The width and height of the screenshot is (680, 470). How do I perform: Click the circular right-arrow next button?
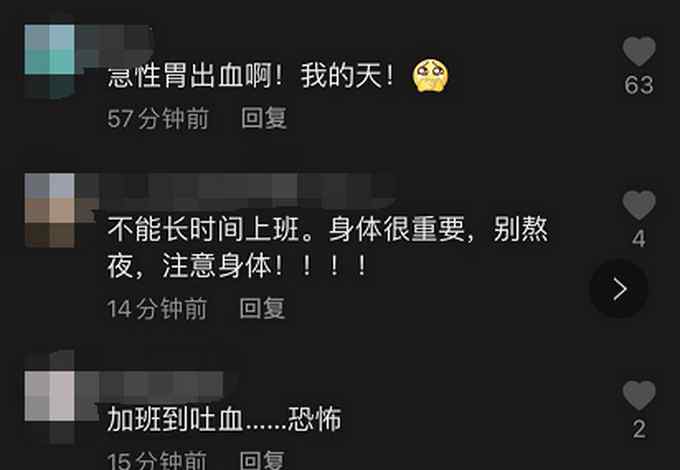[x=619, y=289]
